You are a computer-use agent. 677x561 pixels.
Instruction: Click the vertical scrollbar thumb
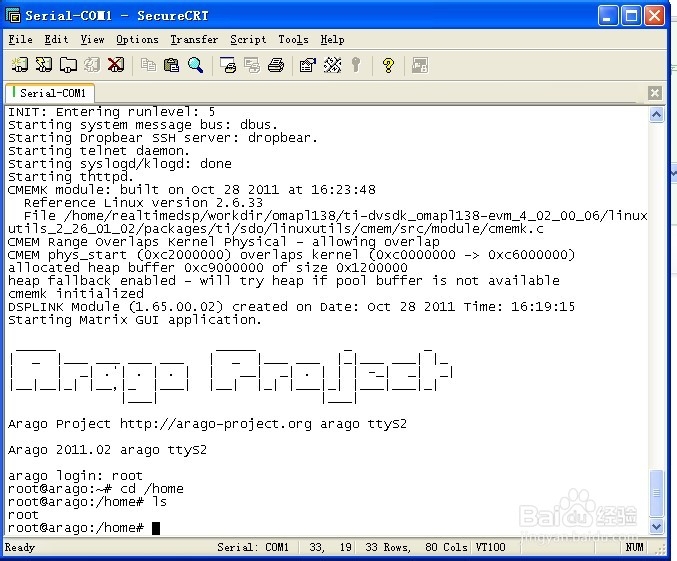tap(656, 493)
